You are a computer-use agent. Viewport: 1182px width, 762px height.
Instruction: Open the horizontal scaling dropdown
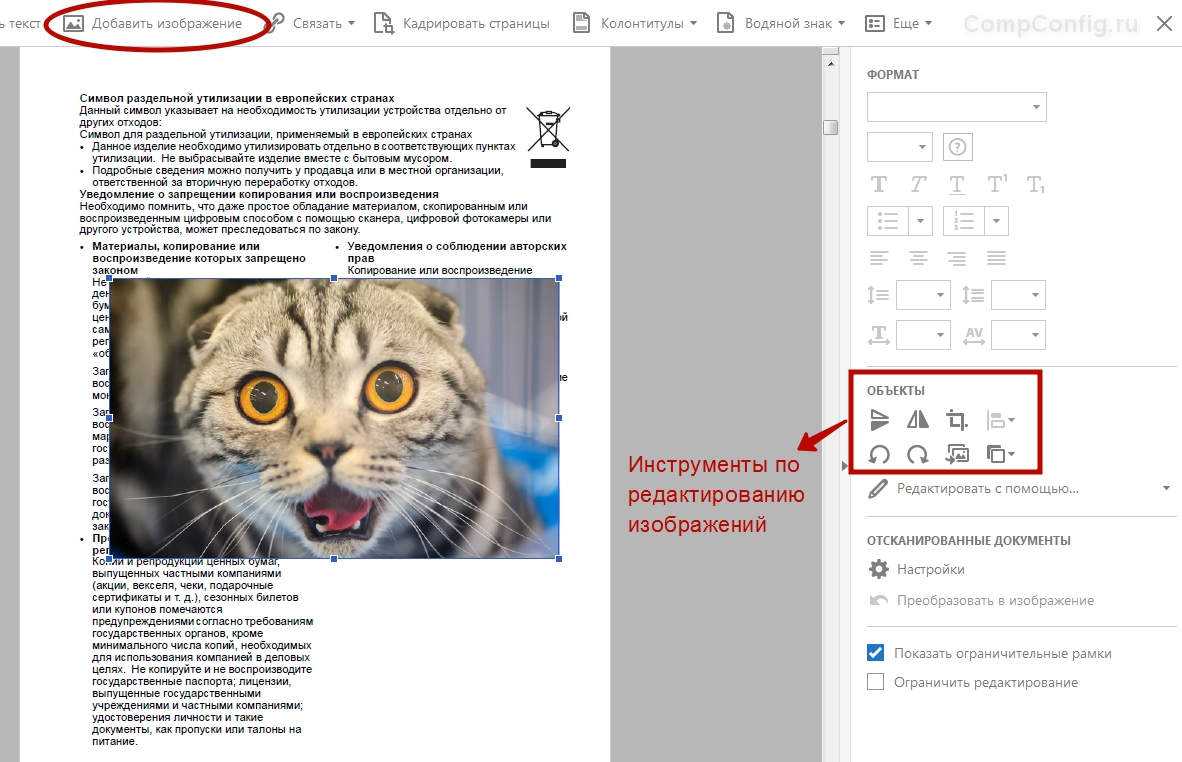point(923,334)
